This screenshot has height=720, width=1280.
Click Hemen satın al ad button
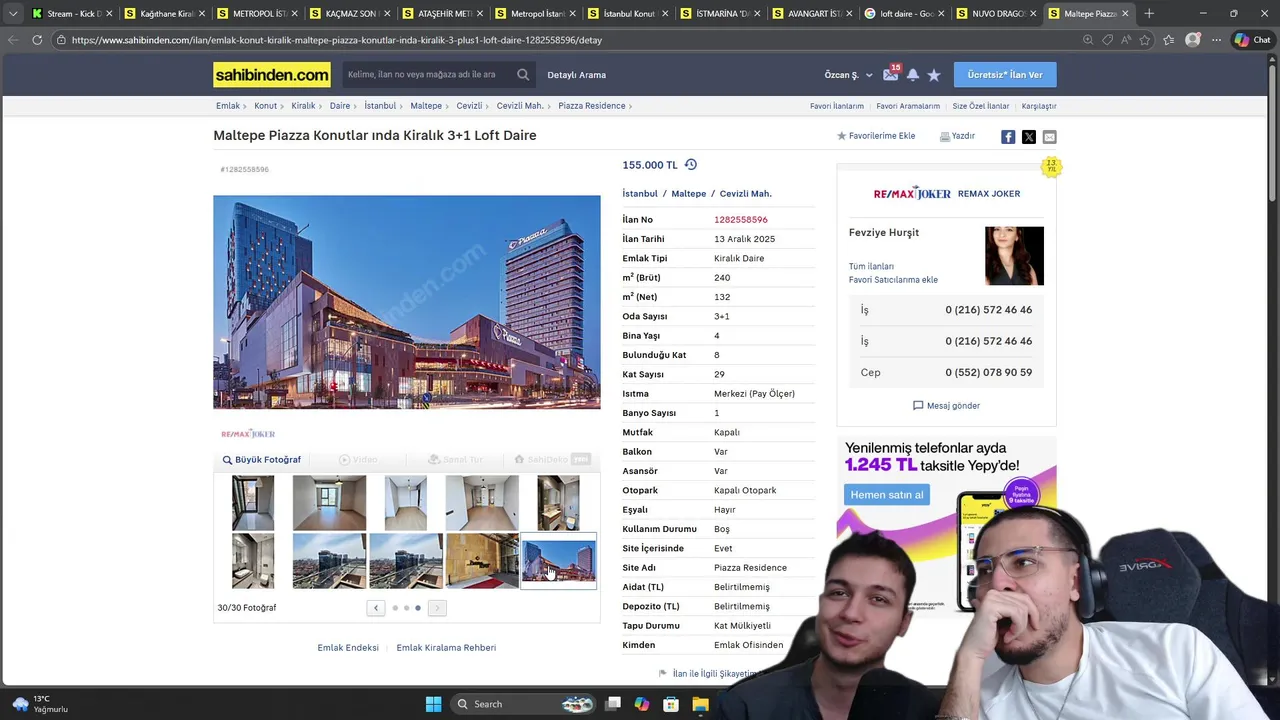(x=887, y=495)
